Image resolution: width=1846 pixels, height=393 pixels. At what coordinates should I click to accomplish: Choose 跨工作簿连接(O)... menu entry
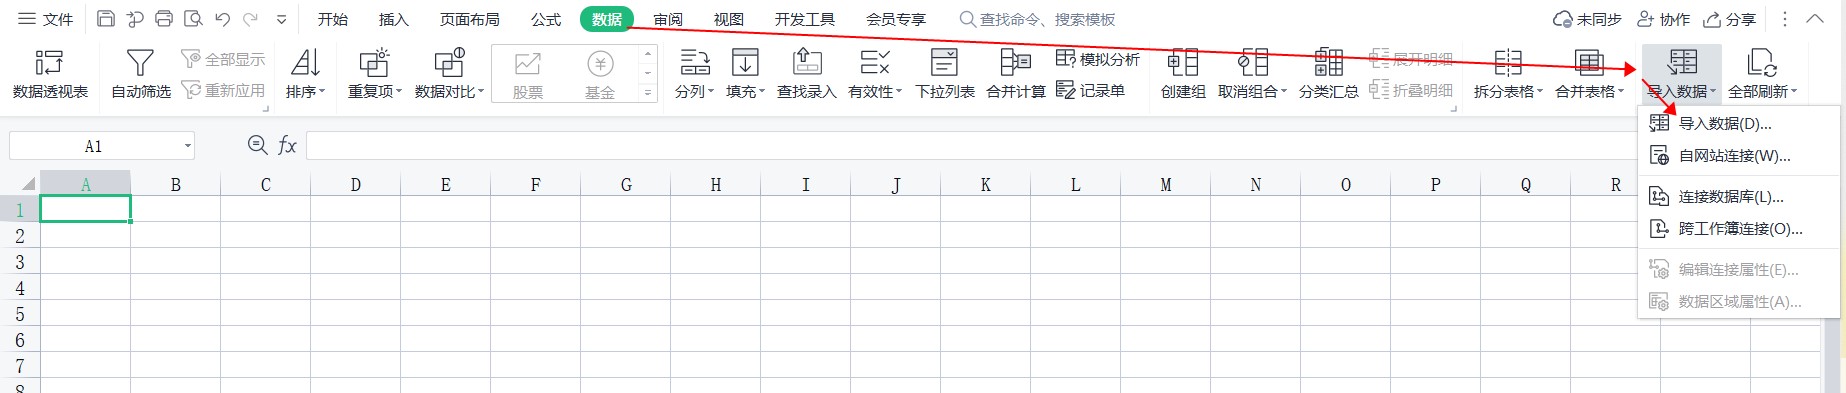click(x=1738, y=229)
